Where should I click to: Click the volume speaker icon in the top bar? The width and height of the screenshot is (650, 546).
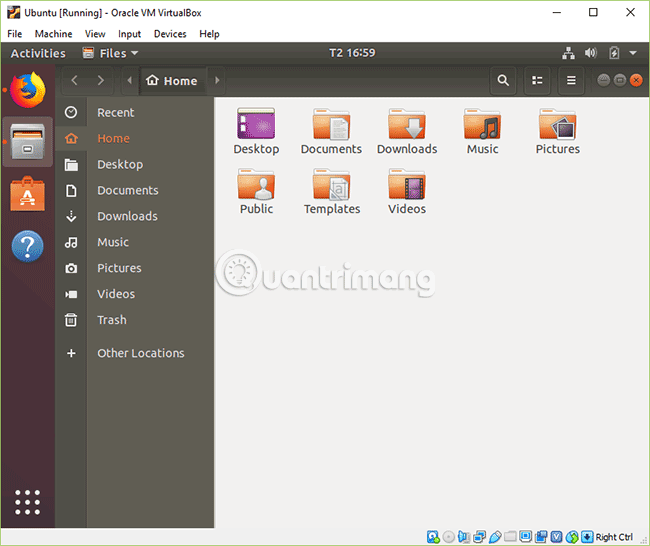tap(591, 53)
